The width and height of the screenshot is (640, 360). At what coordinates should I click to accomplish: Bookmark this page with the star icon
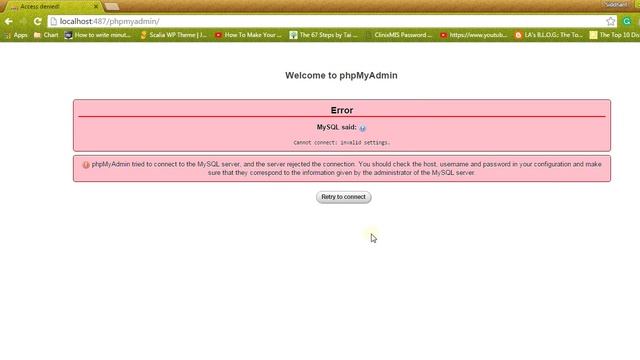(x=611, y=21)
